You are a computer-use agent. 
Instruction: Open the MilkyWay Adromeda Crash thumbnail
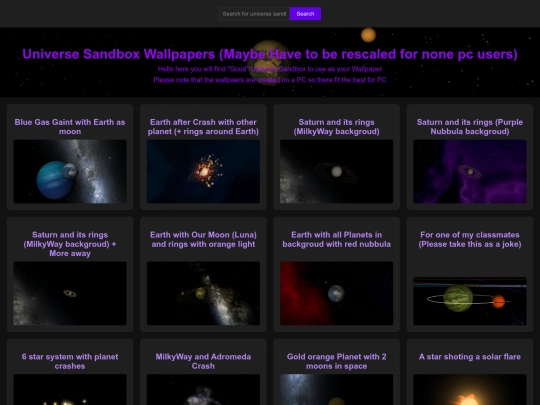(x=203, y=390)
